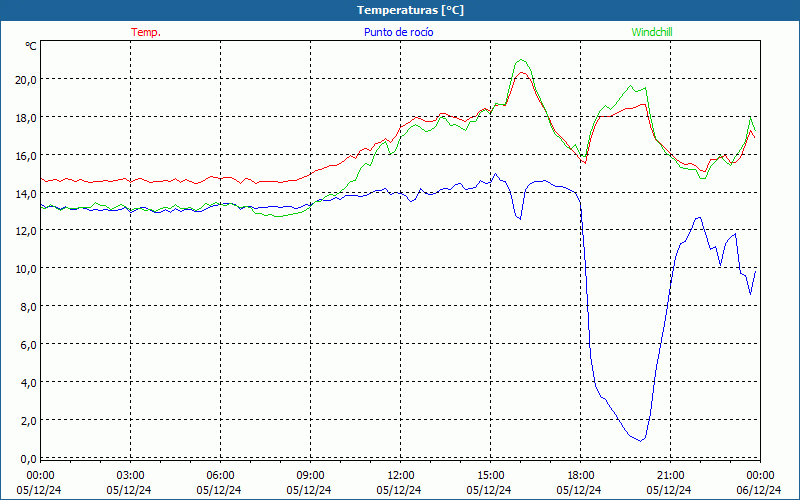Viewport: 800px width, 500px height.
Task: Click the 10,0 y-axis value
Action: (x=26, y=269)
